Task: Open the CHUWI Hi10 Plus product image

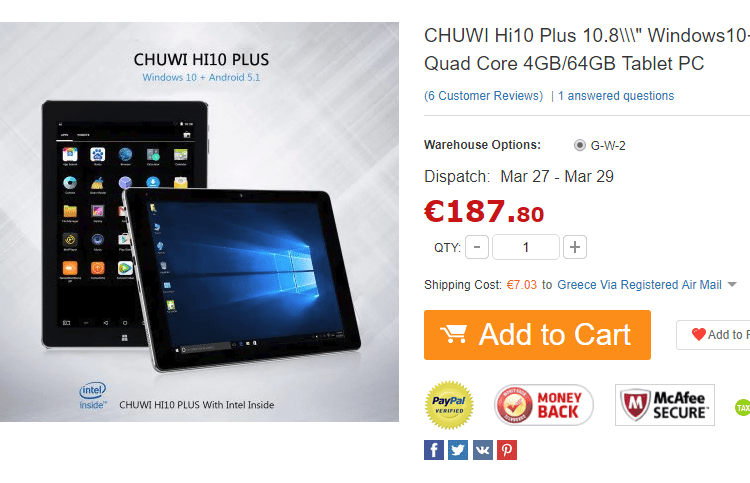Action: coord(199,222)
